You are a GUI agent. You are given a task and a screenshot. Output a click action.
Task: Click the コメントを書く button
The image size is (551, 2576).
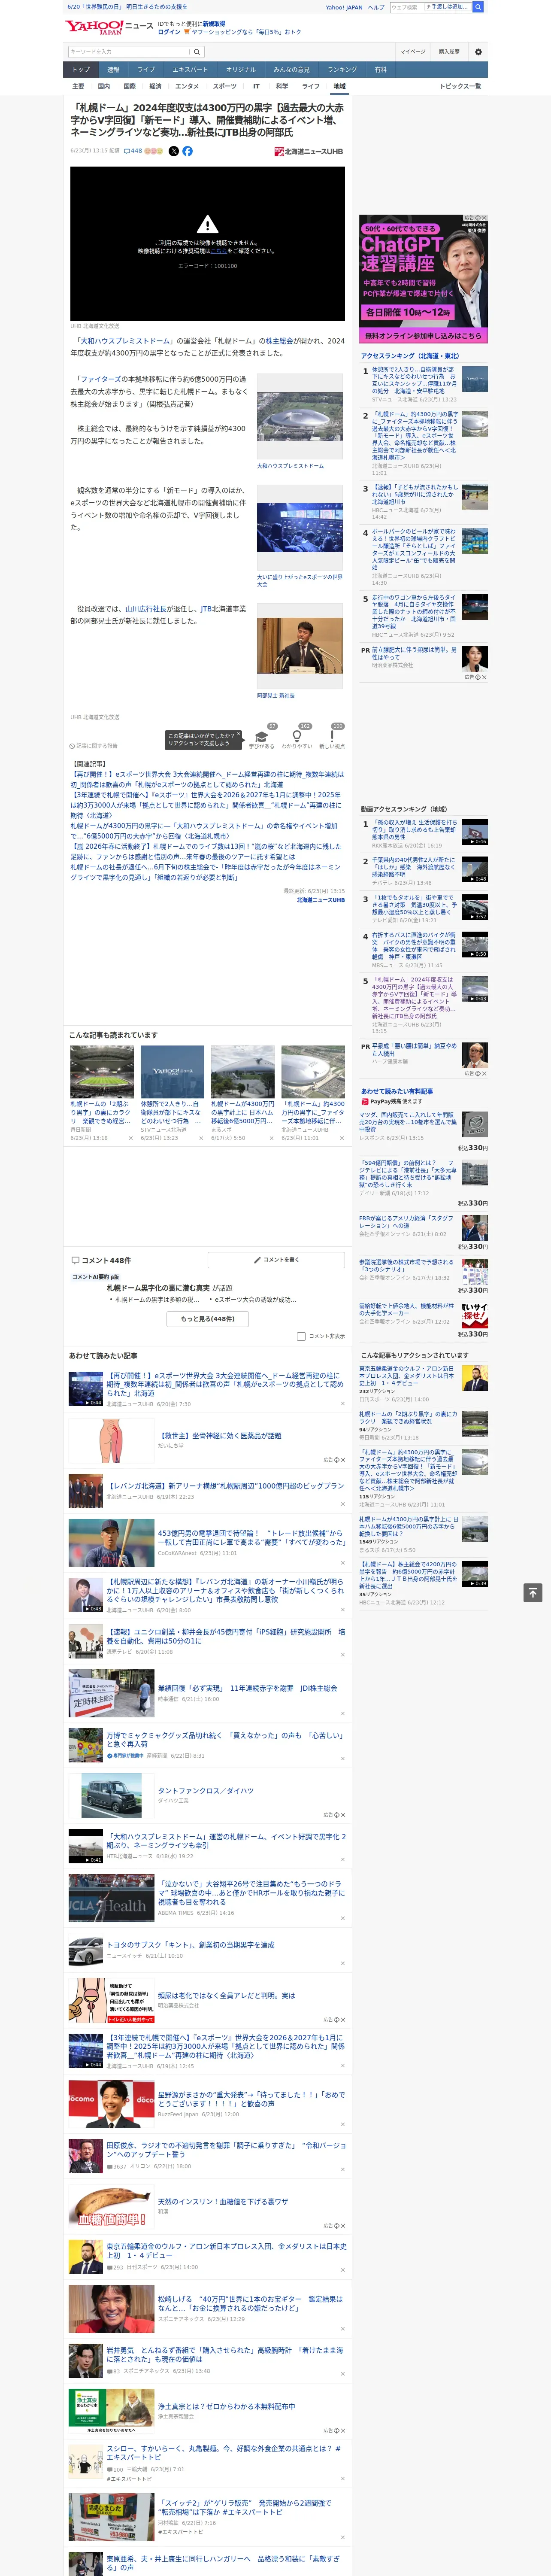point(276,1260)
